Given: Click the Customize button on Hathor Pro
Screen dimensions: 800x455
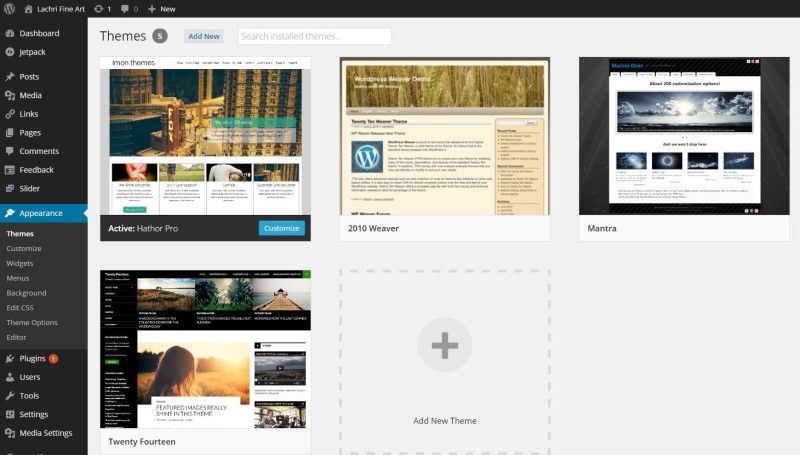Looking at the screenshot, I should (x=282, y=228).
